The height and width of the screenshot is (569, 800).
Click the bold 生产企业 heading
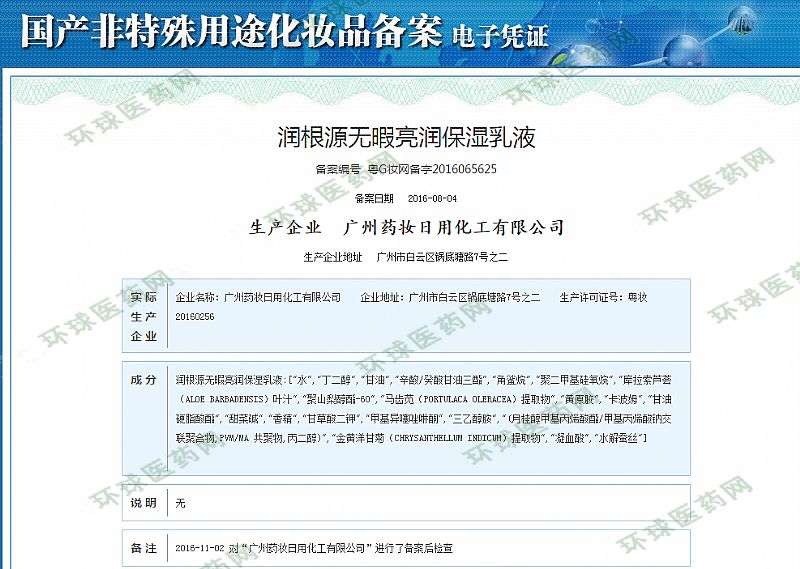[x=285, y=227]
